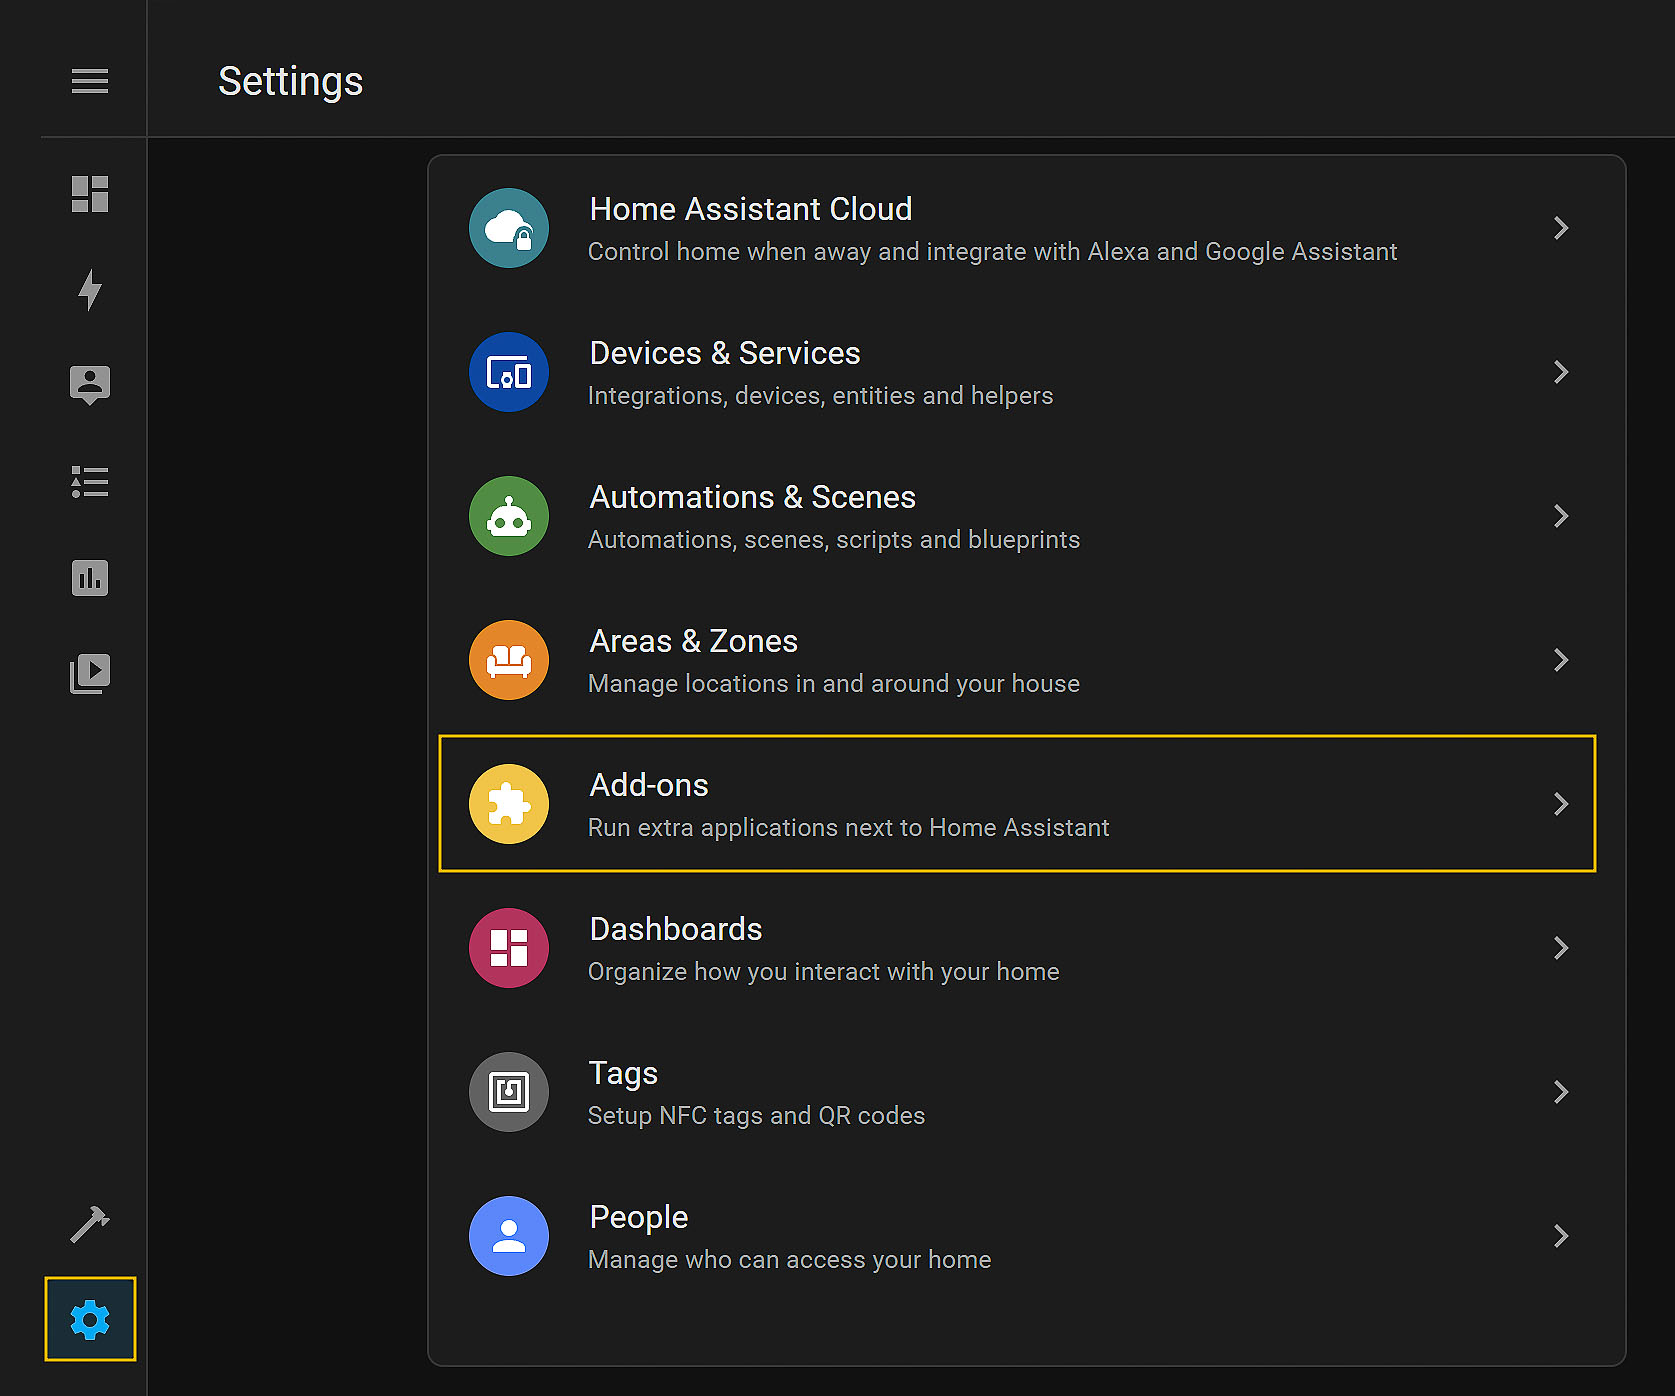This screenshot has height=1396, width=1675.
Task: Click 'Setup NFC tags and QR codes'
Action: click(757, 1116)
